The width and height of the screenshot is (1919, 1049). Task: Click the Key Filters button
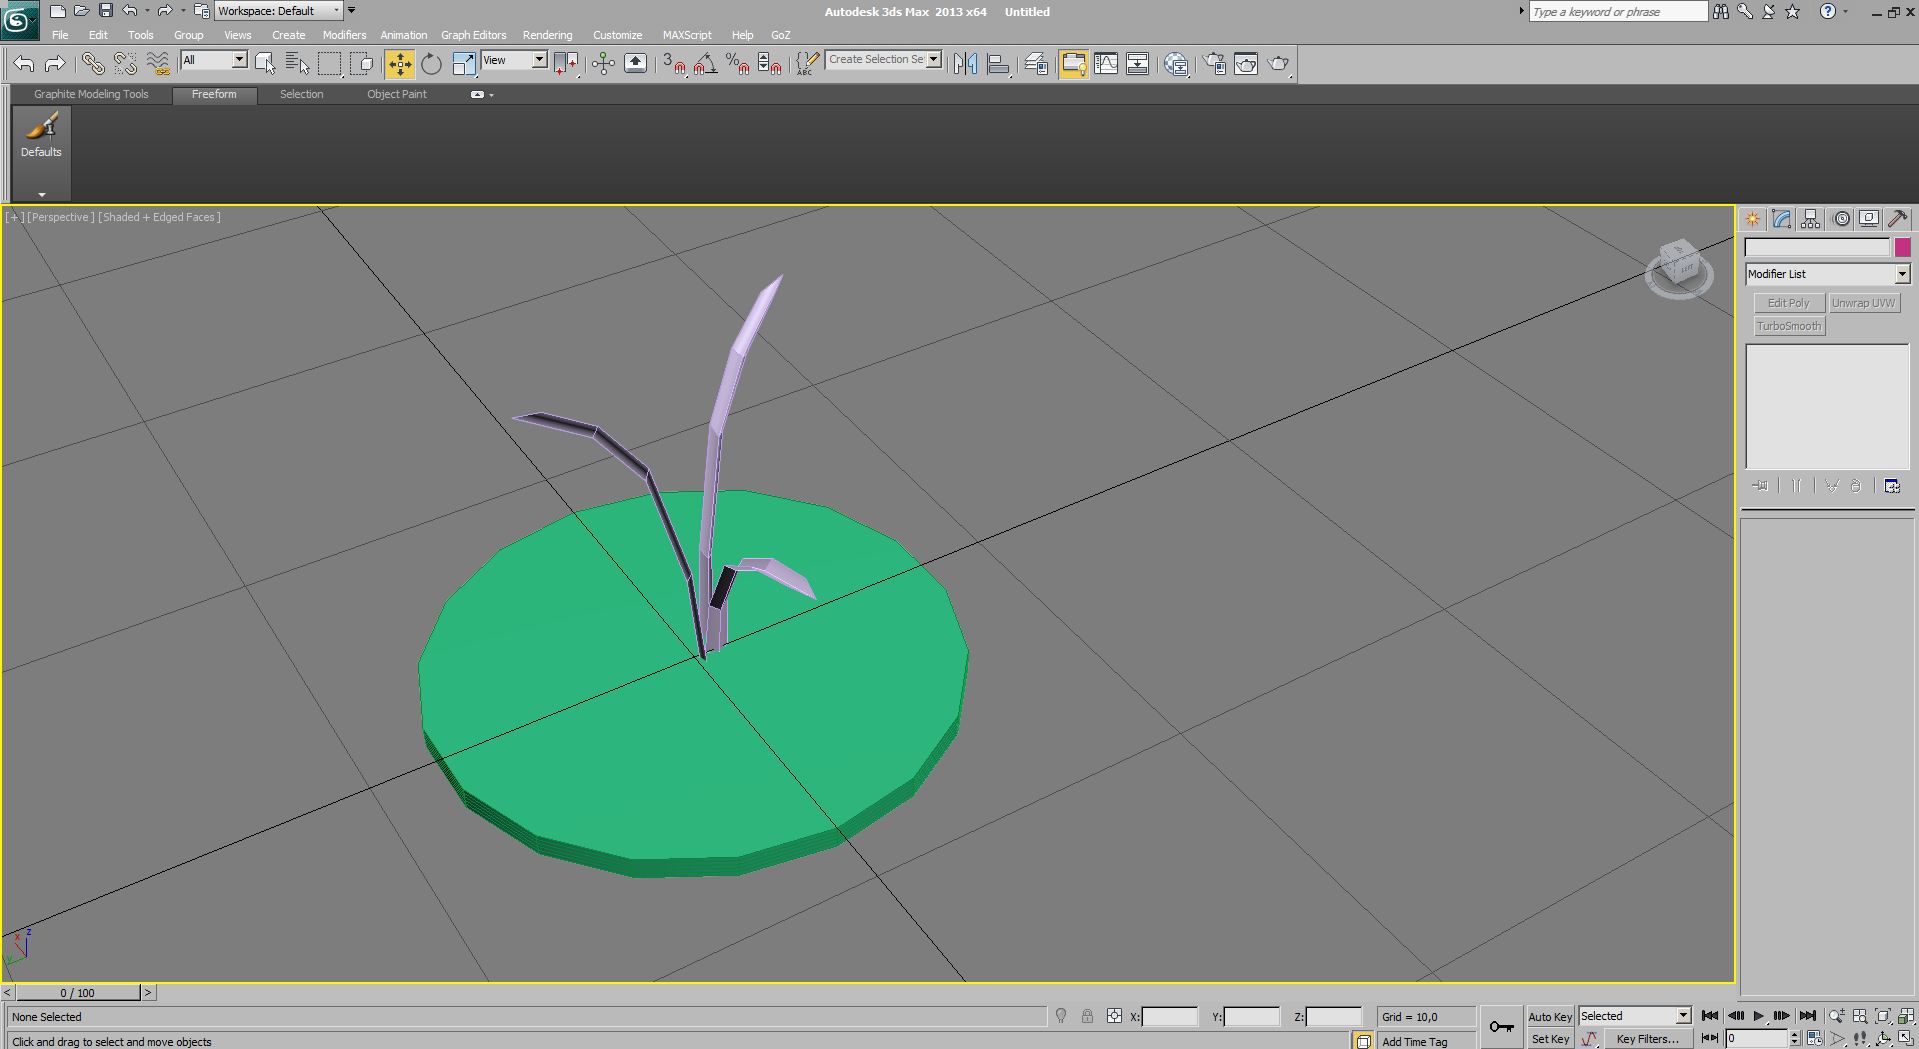1646,1039
